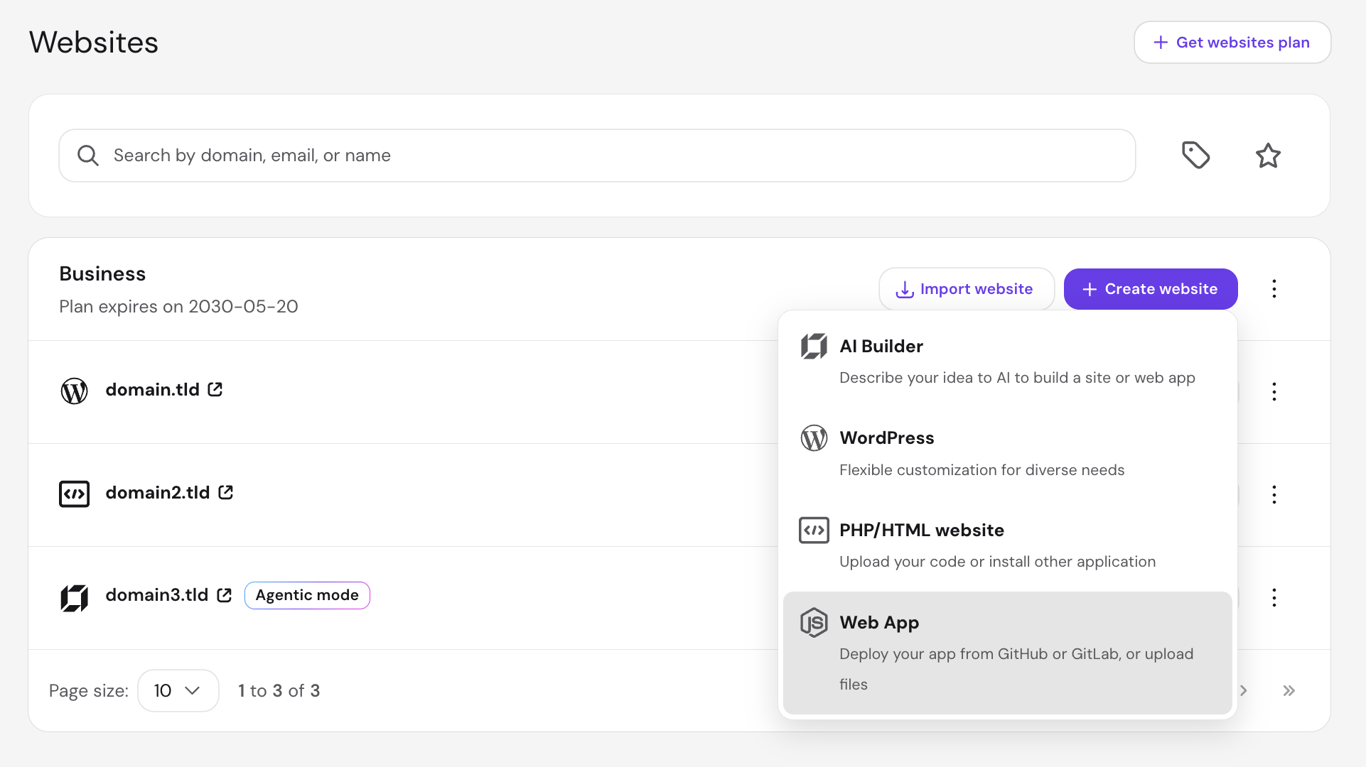Click the Agentic mode badge
1366x767 pixels.
307,595
